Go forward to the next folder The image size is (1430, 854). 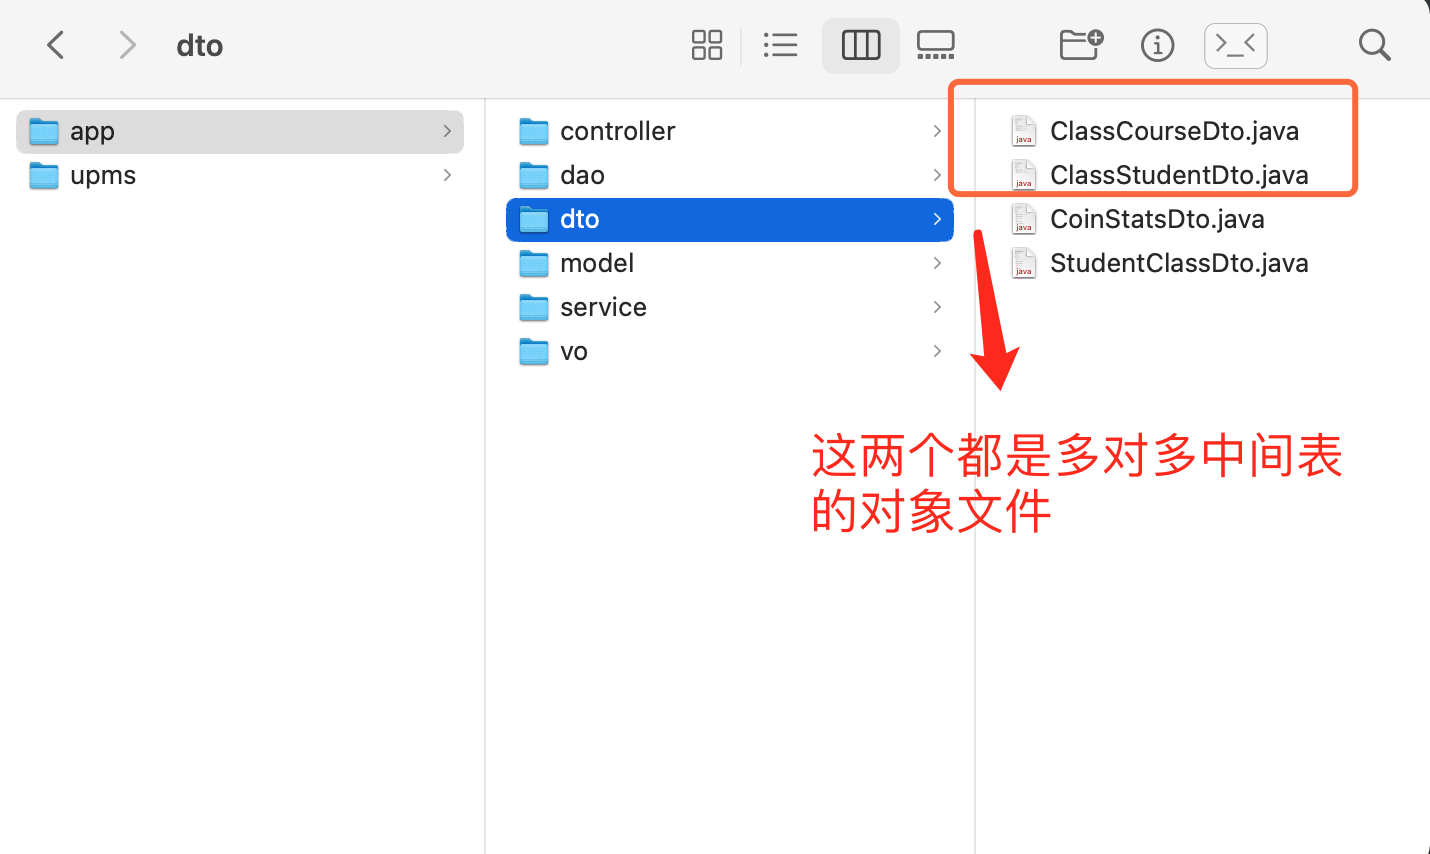127,45
